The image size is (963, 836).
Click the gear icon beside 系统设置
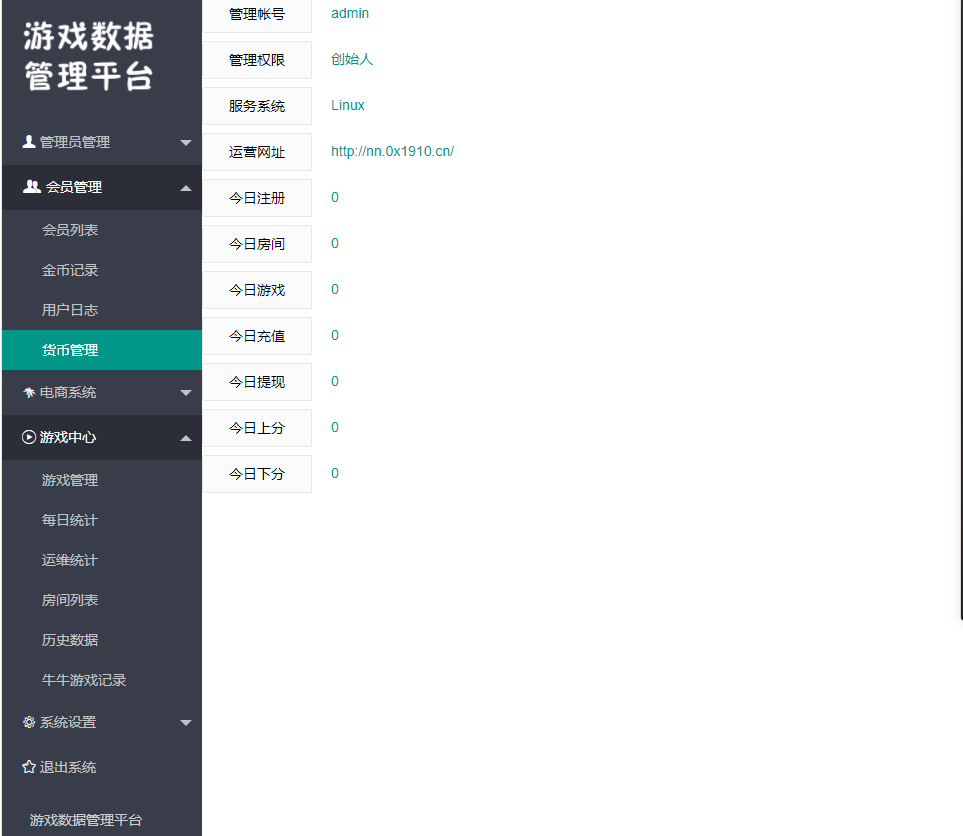[x=28, y=722]
